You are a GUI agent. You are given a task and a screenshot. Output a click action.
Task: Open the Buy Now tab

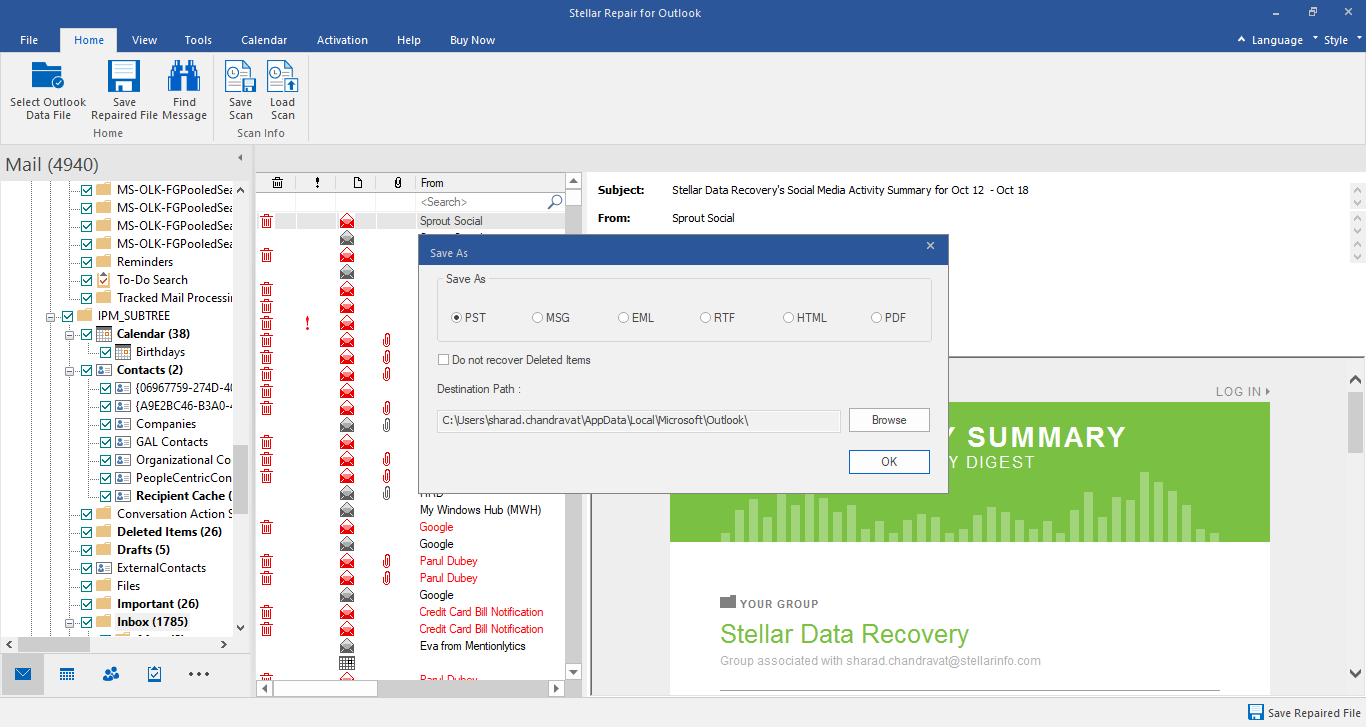click(473, 40)
